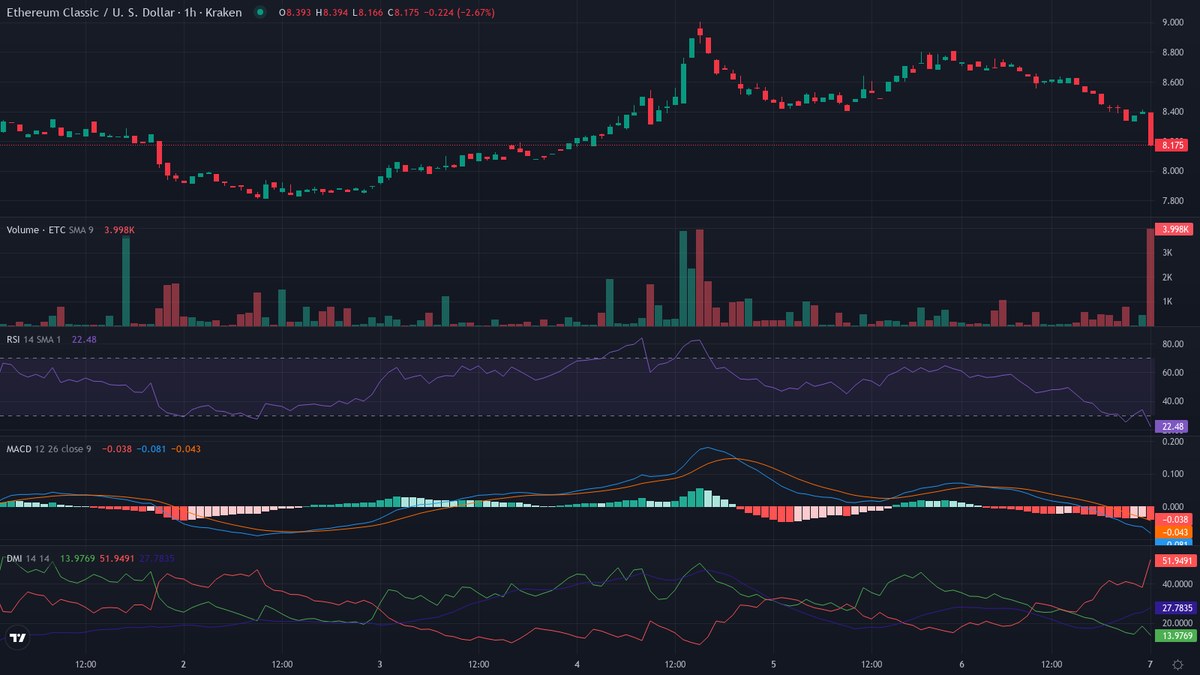Click the green market status dot

(261, 12)
